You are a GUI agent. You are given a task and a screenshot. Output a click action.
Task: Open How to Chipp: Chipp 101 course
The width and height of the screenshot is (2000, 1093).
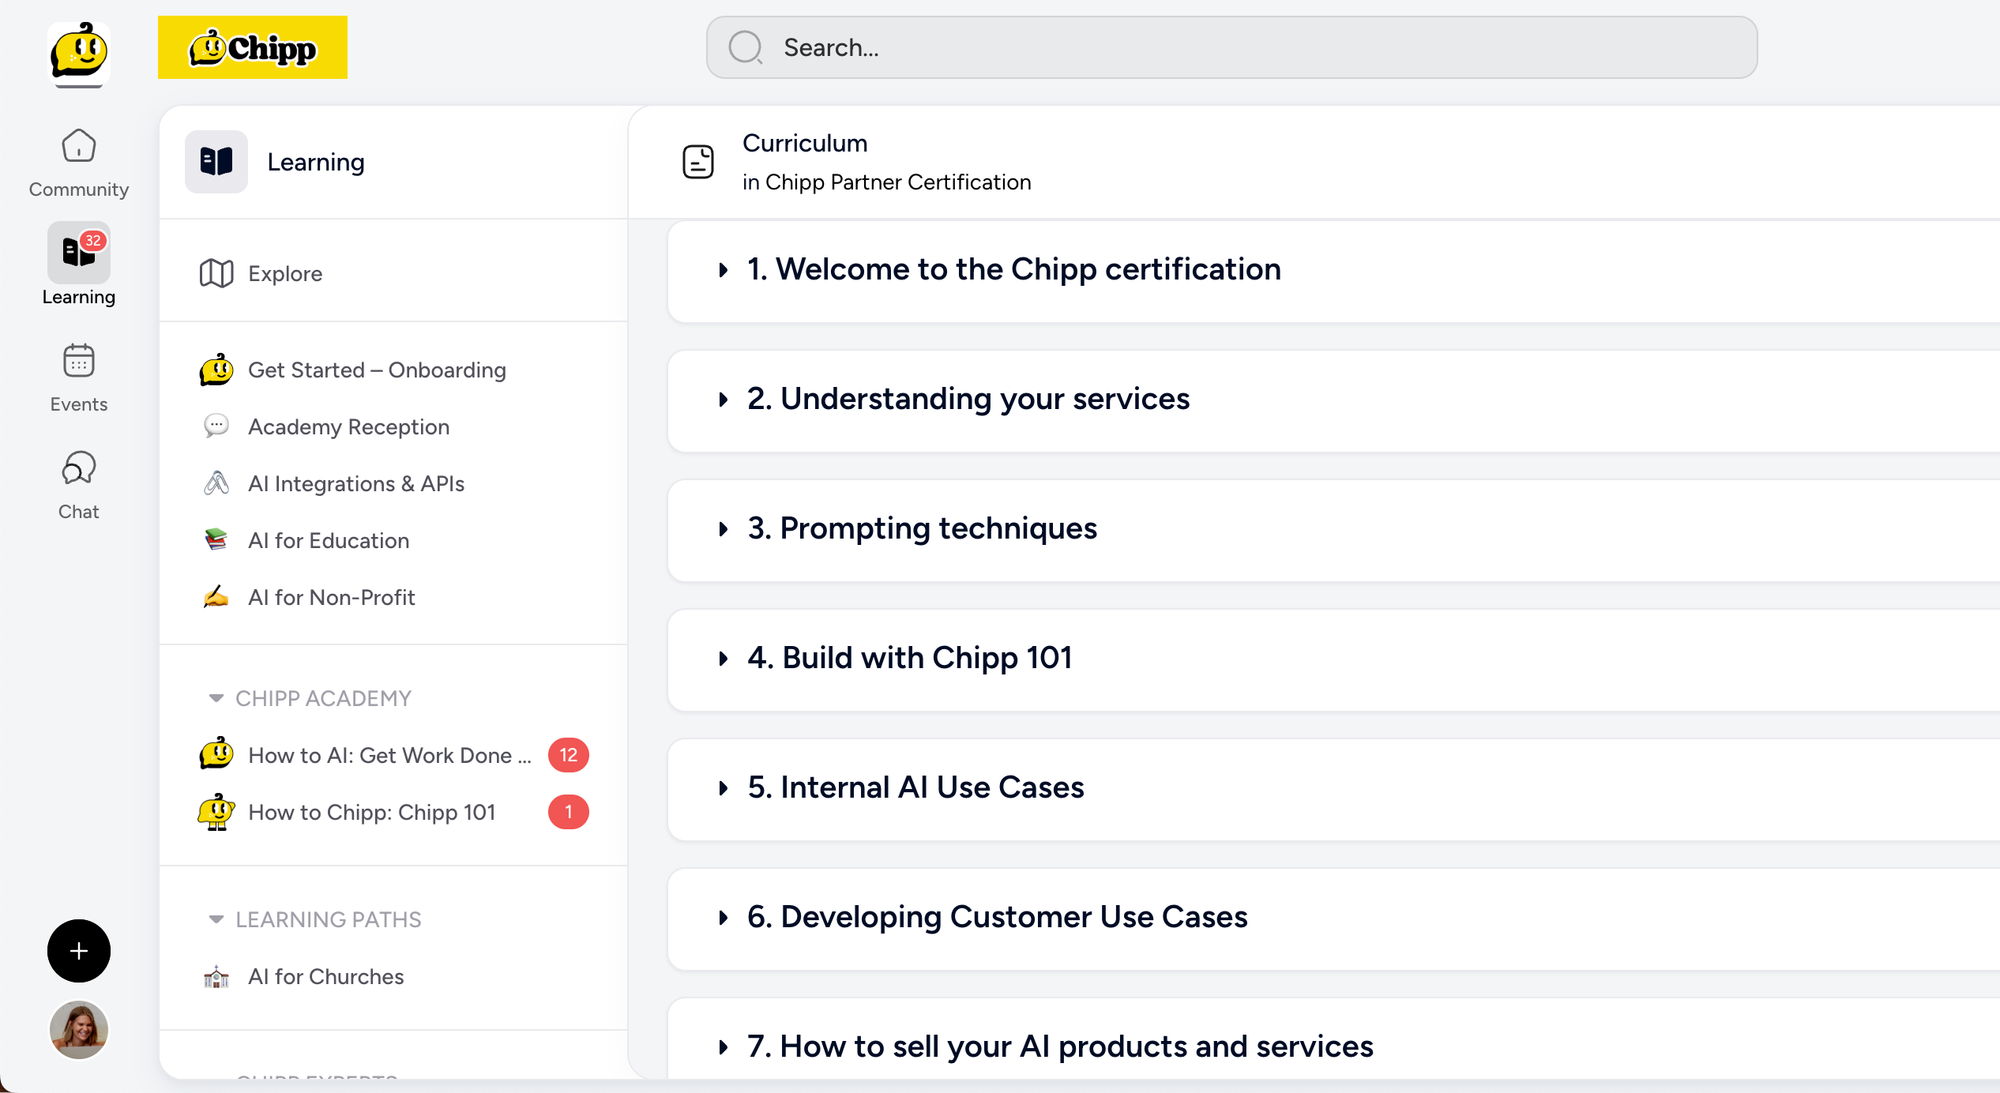(x=371, y=812)
